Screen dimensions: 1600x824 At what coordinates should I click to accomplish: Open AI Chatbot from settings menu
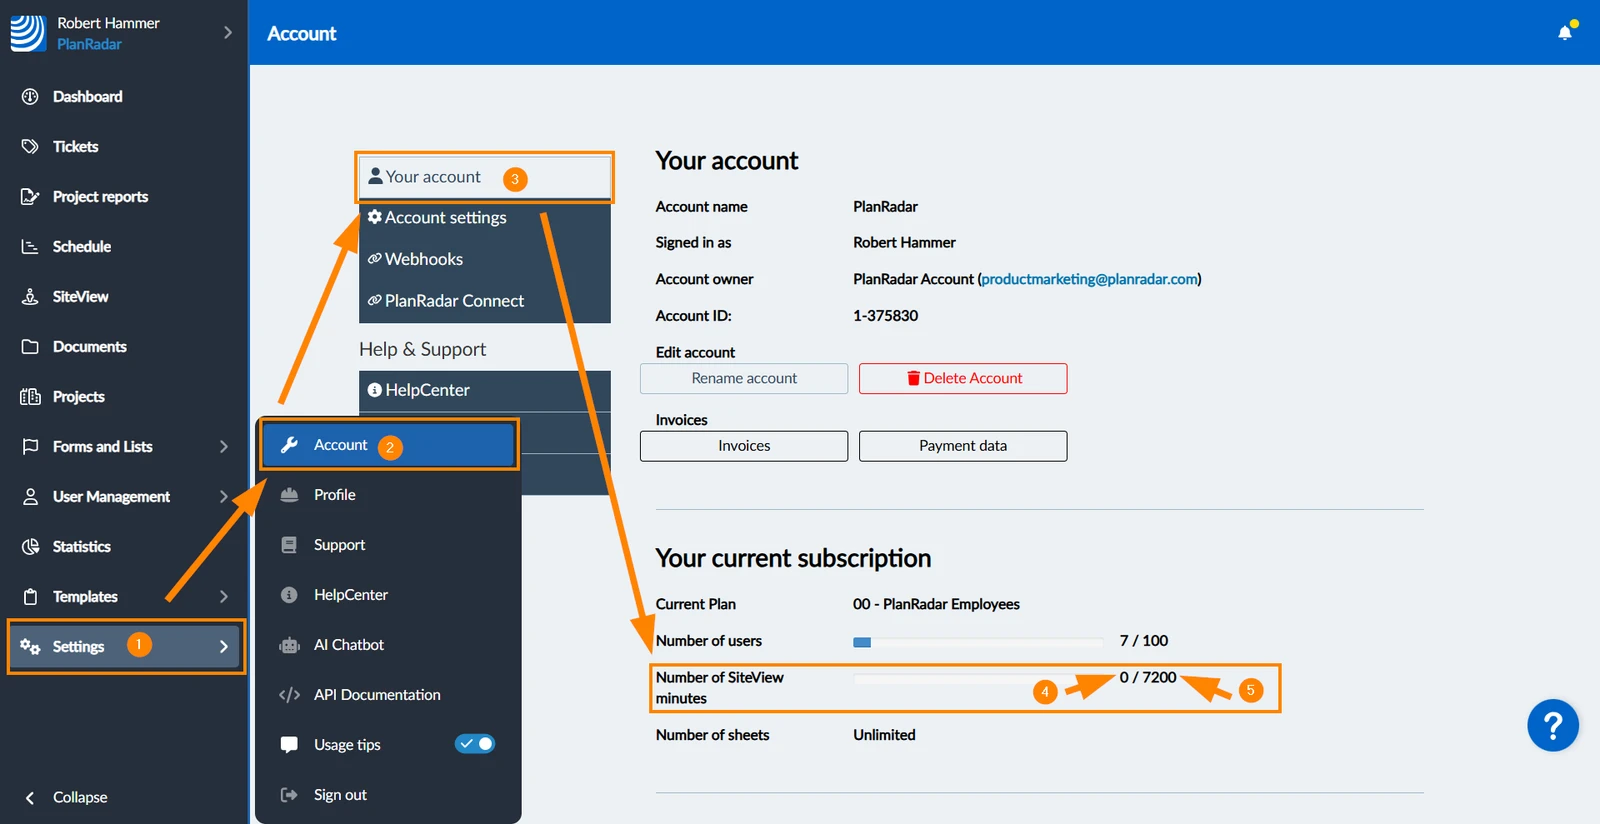point(348,645)
